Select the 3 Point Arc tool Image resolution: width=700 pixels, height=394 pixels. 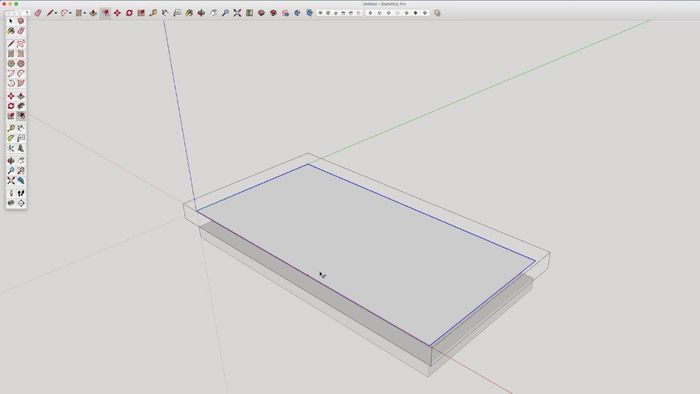[11, 83]
